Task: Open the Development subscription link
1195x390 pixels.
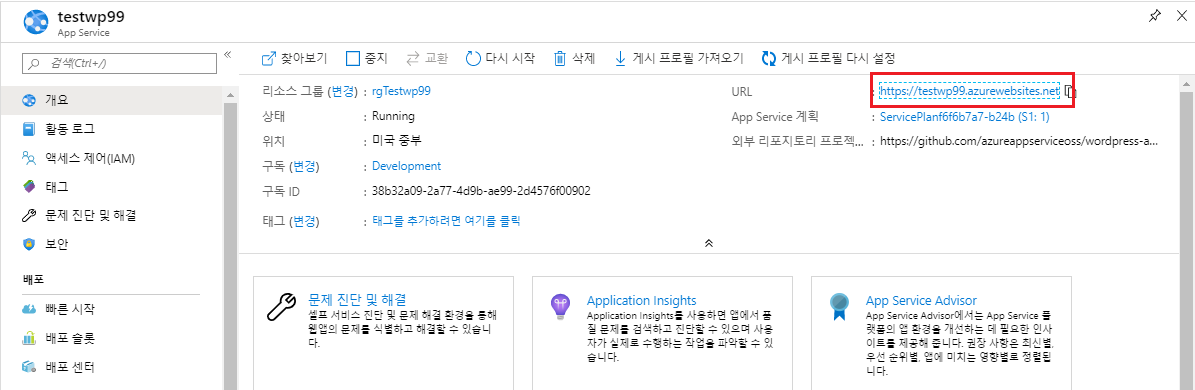Action: pos(406,166)
